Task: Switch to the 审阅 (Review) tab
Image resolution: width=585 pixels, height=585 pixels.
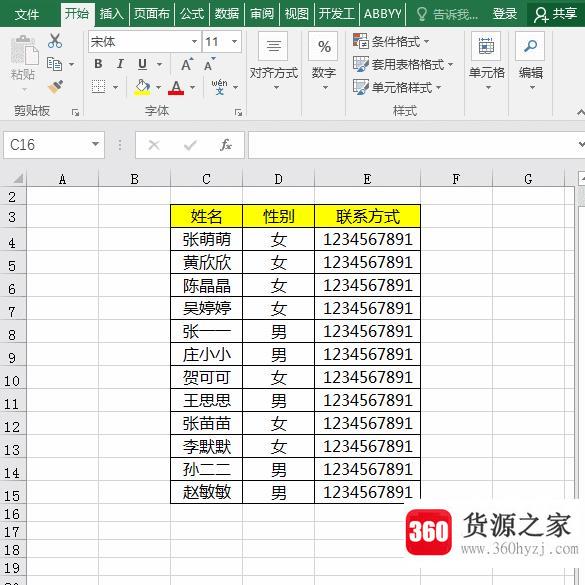Action: tap(262, 14)
